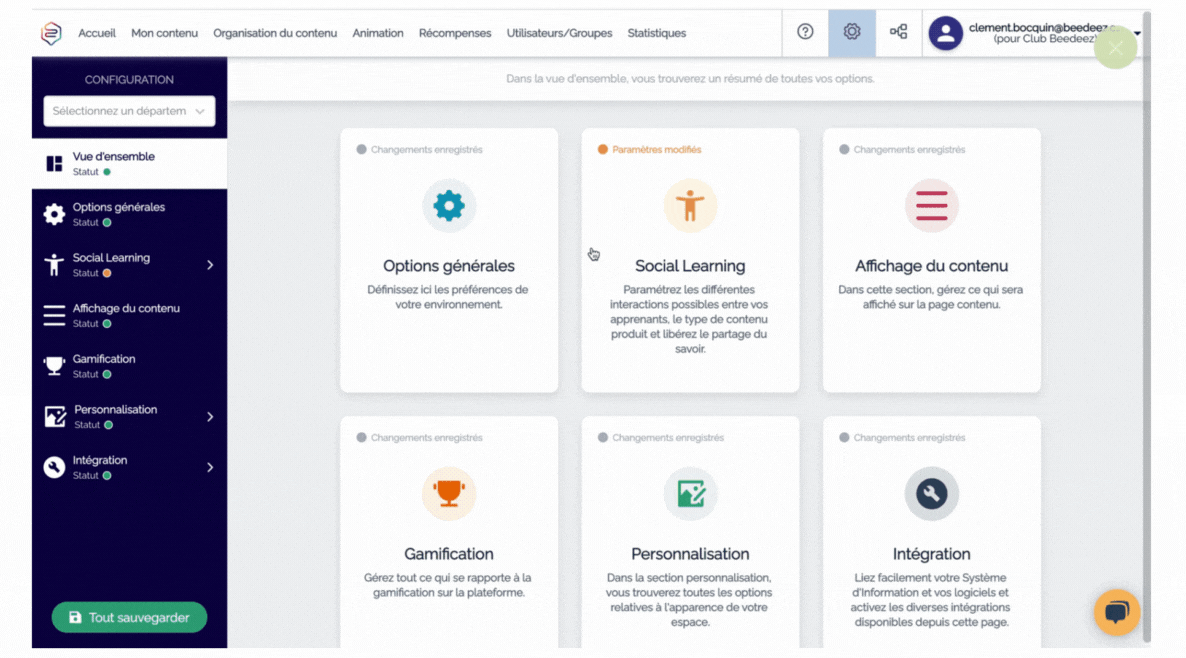Click the Intégration wrench card icon
The height and width of the screenshot is (658, 1186).
click(931, 494)
